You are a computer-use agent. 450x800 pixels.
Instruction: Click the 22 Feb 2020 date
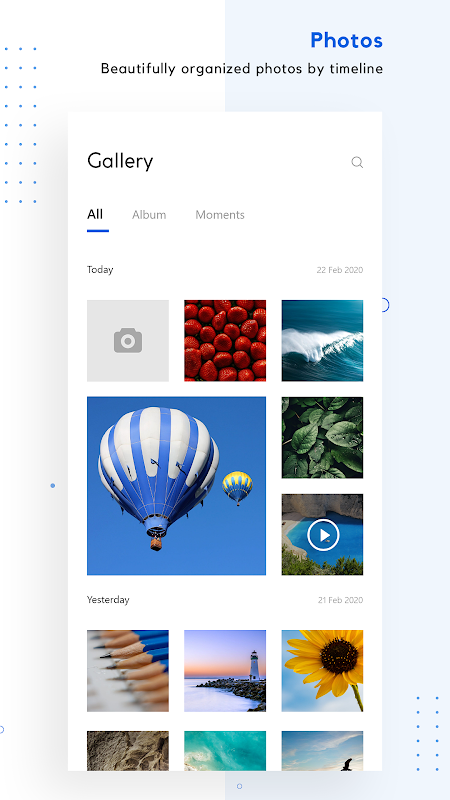point(340,270)
